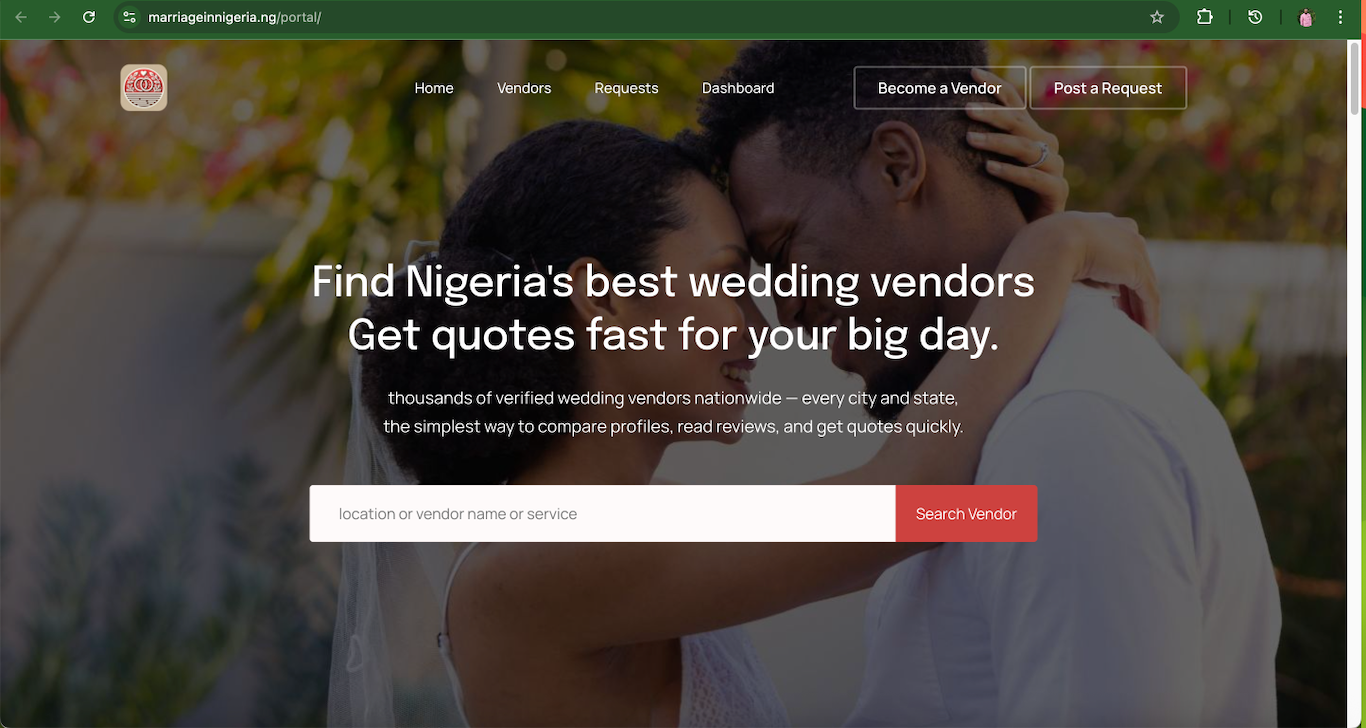The height and width of the screenshot is (728, 1366).
Task: Open the Home nav item
Action: 434,88
